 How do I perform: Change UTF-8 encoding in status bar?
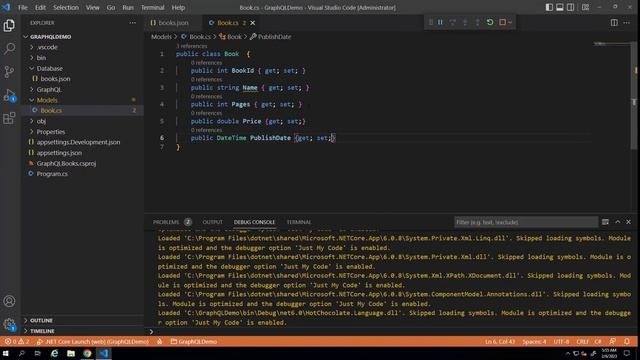point(561,342)
